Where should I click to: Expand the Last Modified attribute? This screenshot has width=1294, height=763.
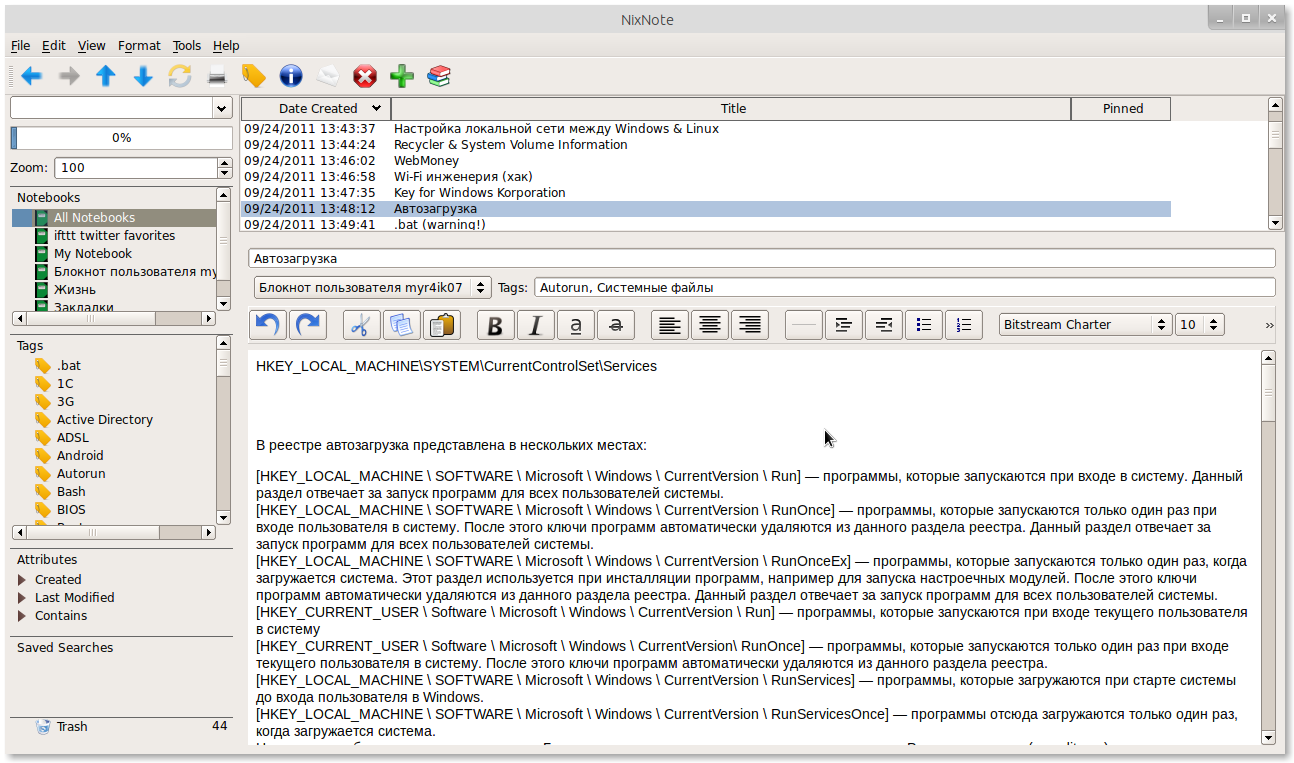23,598
